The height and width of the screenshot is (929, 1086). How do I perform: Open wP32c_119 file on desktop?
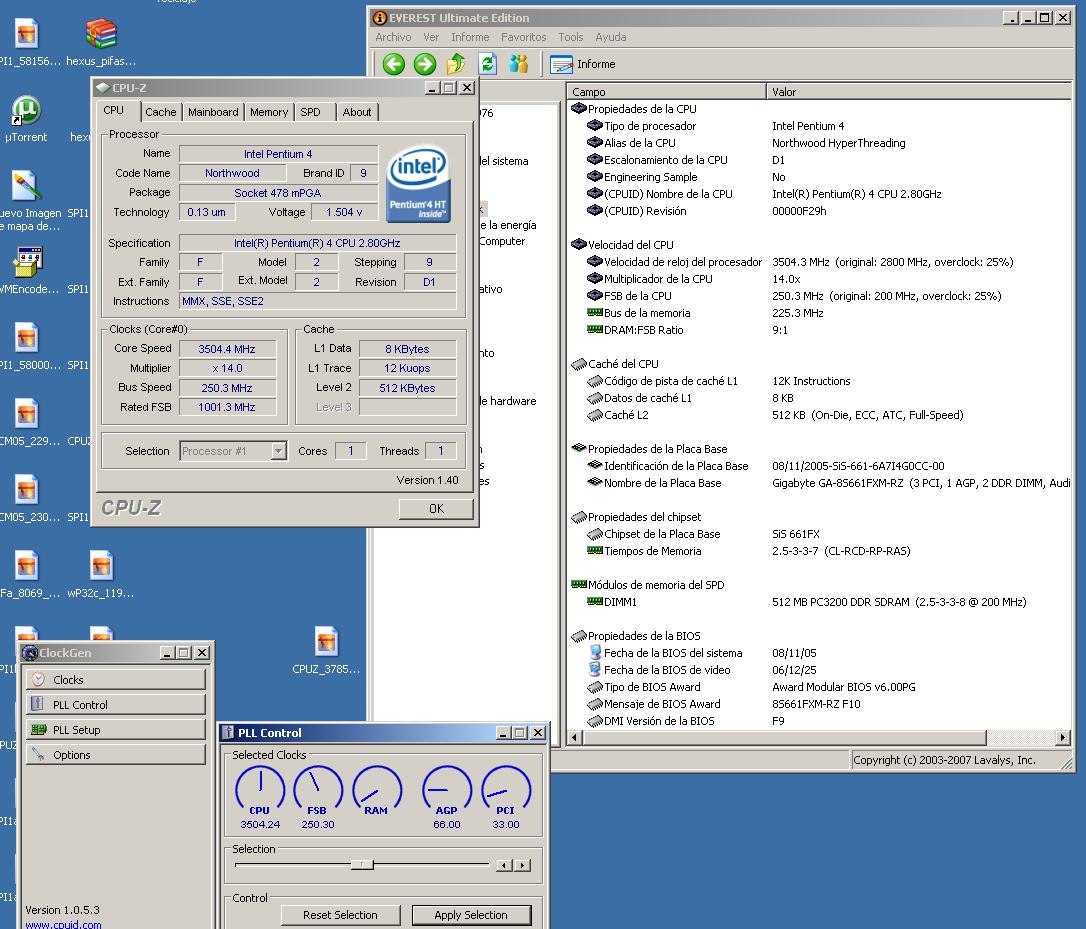(101, 574)
